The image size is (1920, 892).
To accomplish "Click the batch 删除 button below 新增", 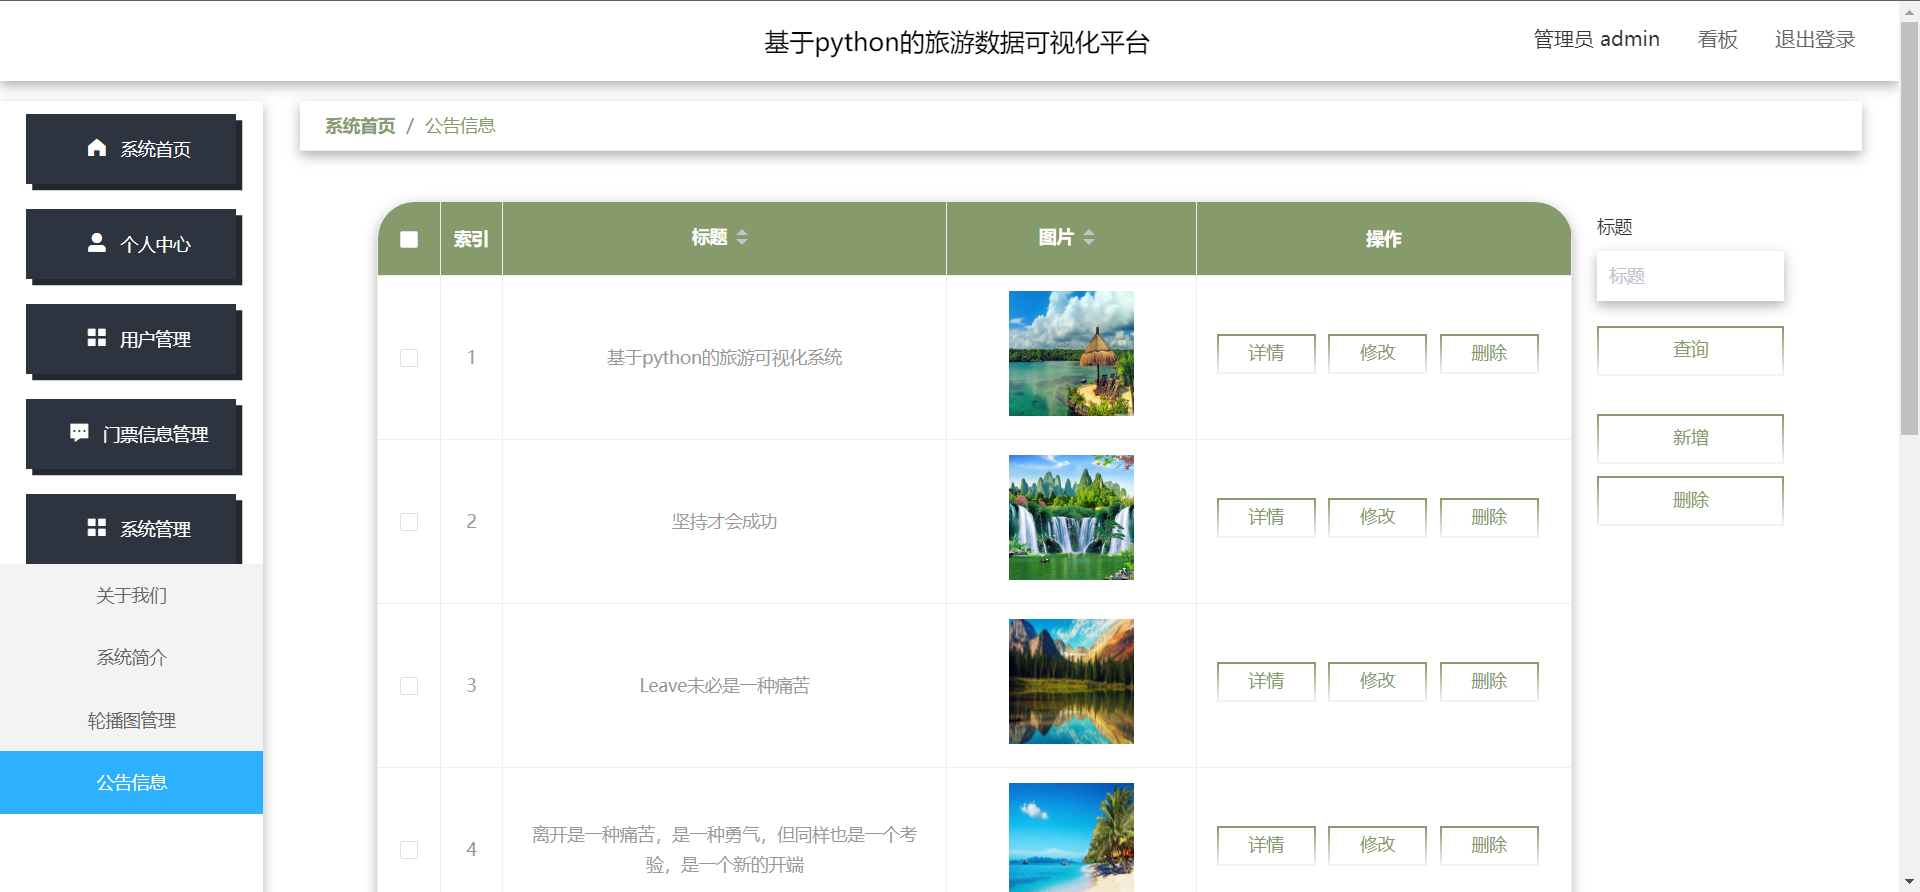I will (x=1690, y=500).
